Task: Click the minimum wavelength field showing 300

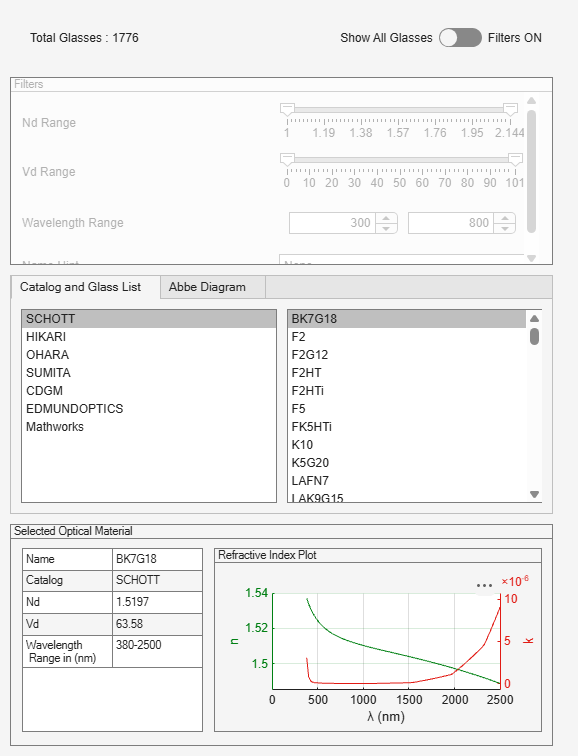Action: coord(332,223)
